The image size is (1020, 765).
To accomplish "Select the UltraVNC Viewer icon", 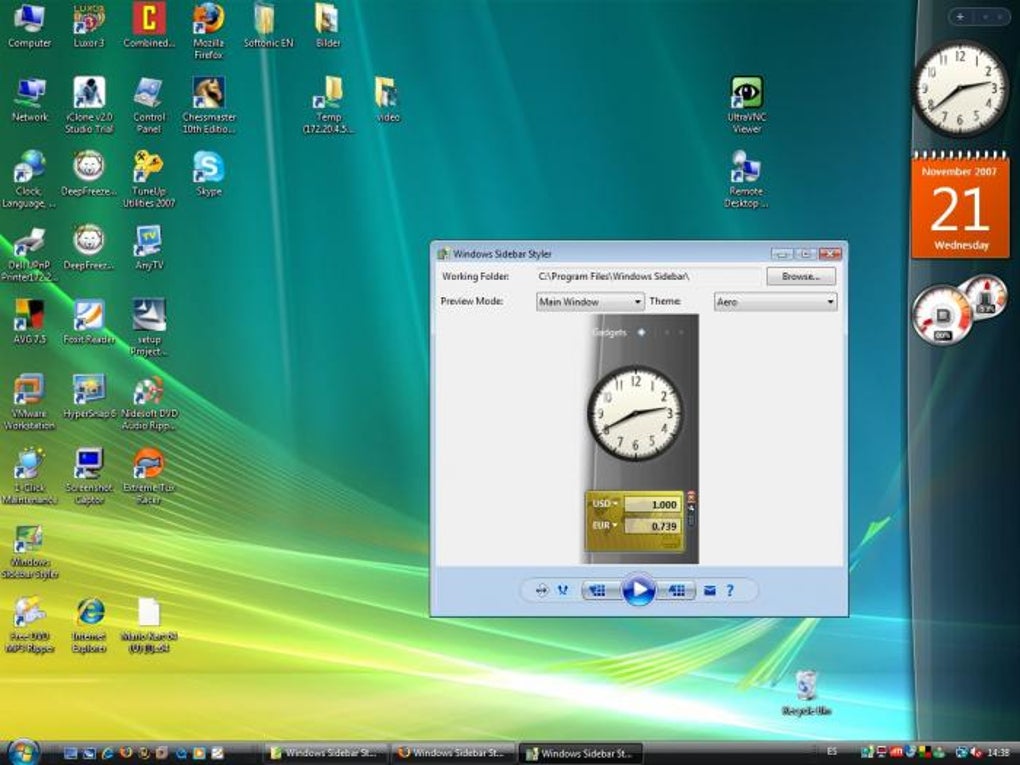I will coord(747,105).
